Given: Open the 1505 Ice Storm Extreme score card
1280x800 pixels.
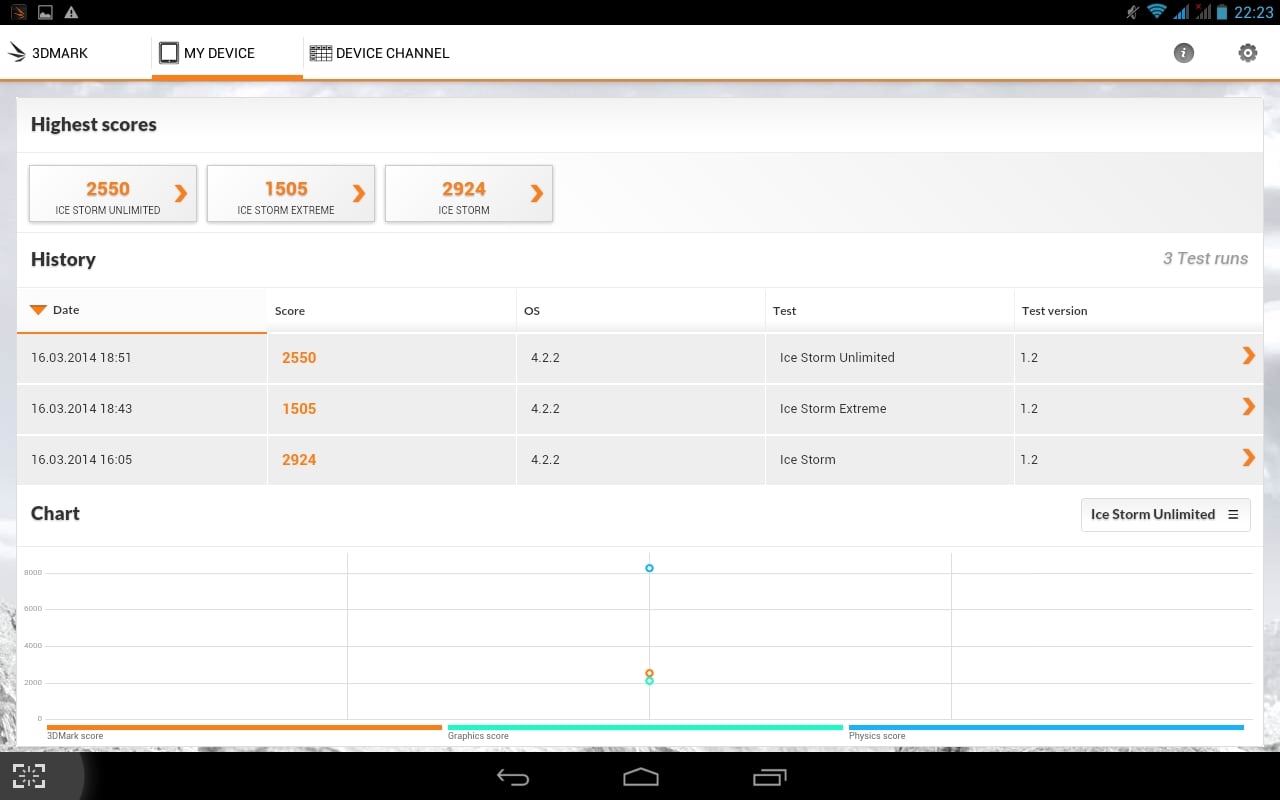Looking at the screenshot, I should (x=291, y=194).
